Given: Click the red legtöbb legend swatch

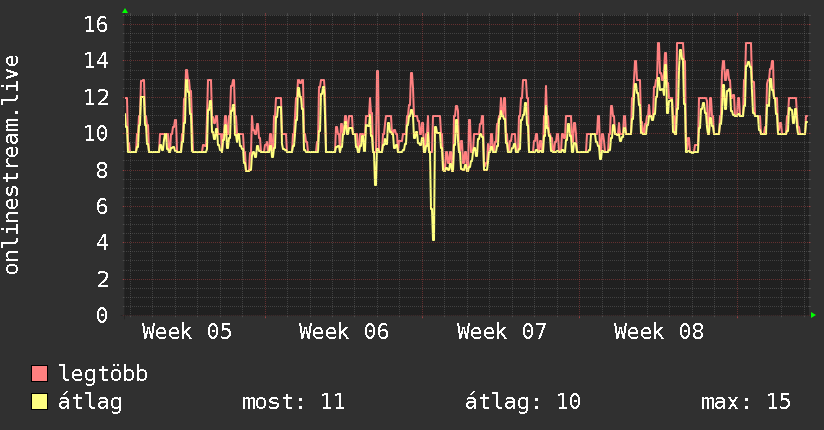Looking at the screenshot, I should 40,374.
